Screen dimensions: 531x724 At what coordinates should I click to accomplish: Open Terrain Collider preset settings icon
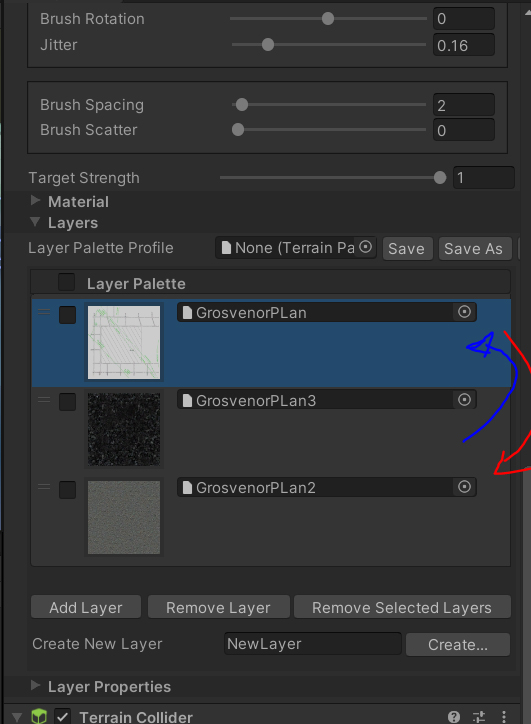[479, 717]
